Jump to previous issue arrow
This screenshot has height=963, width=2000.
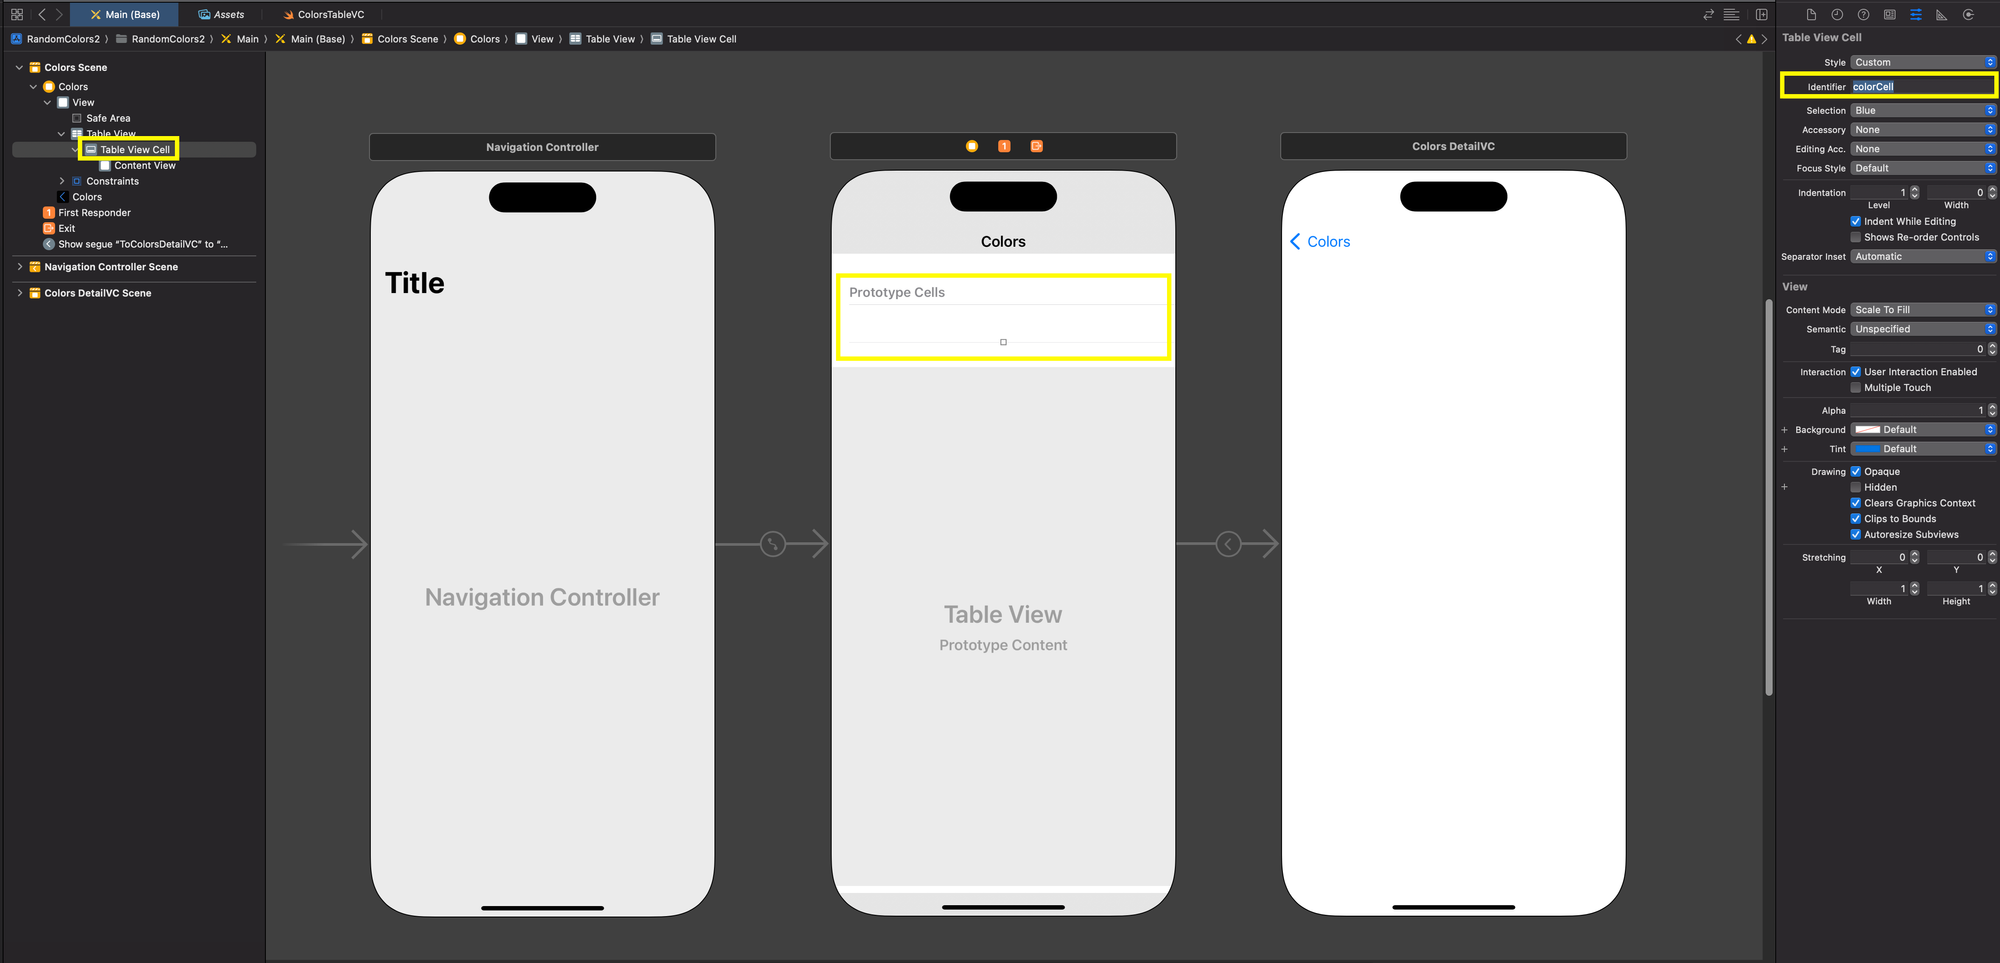click(1738, 39)
